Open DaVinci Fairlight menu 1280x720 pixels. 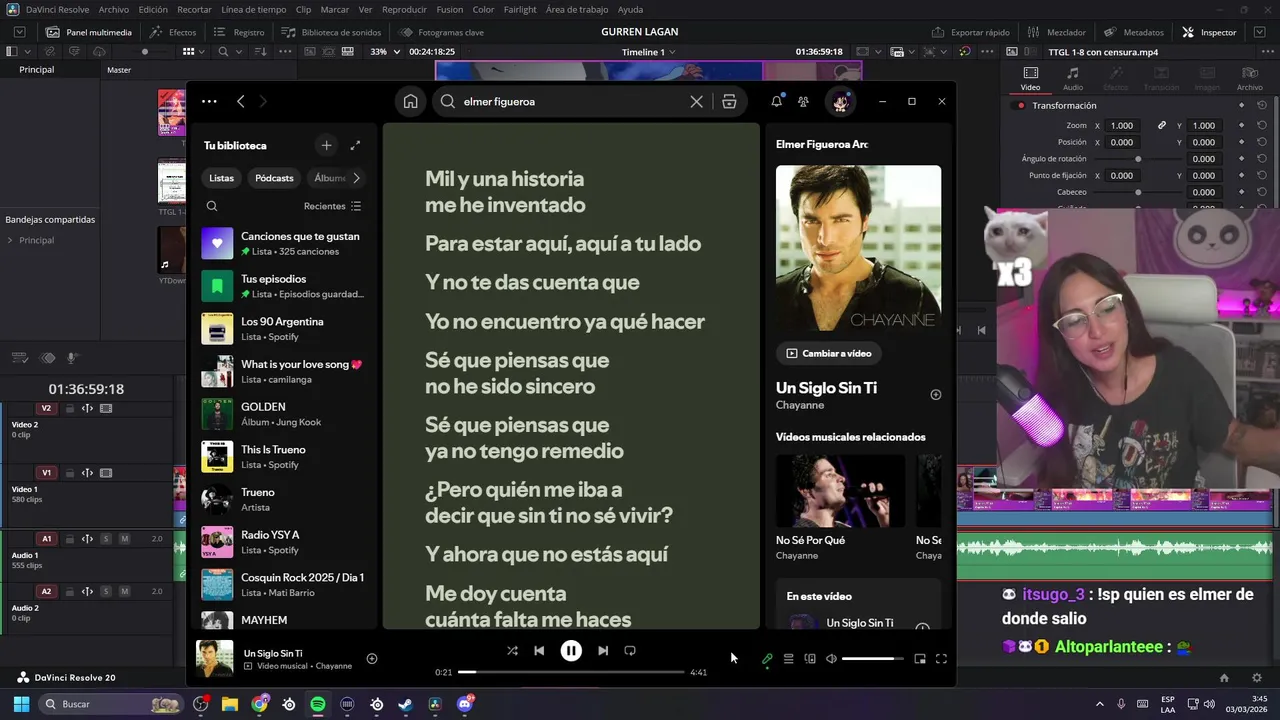click(520, 9)
